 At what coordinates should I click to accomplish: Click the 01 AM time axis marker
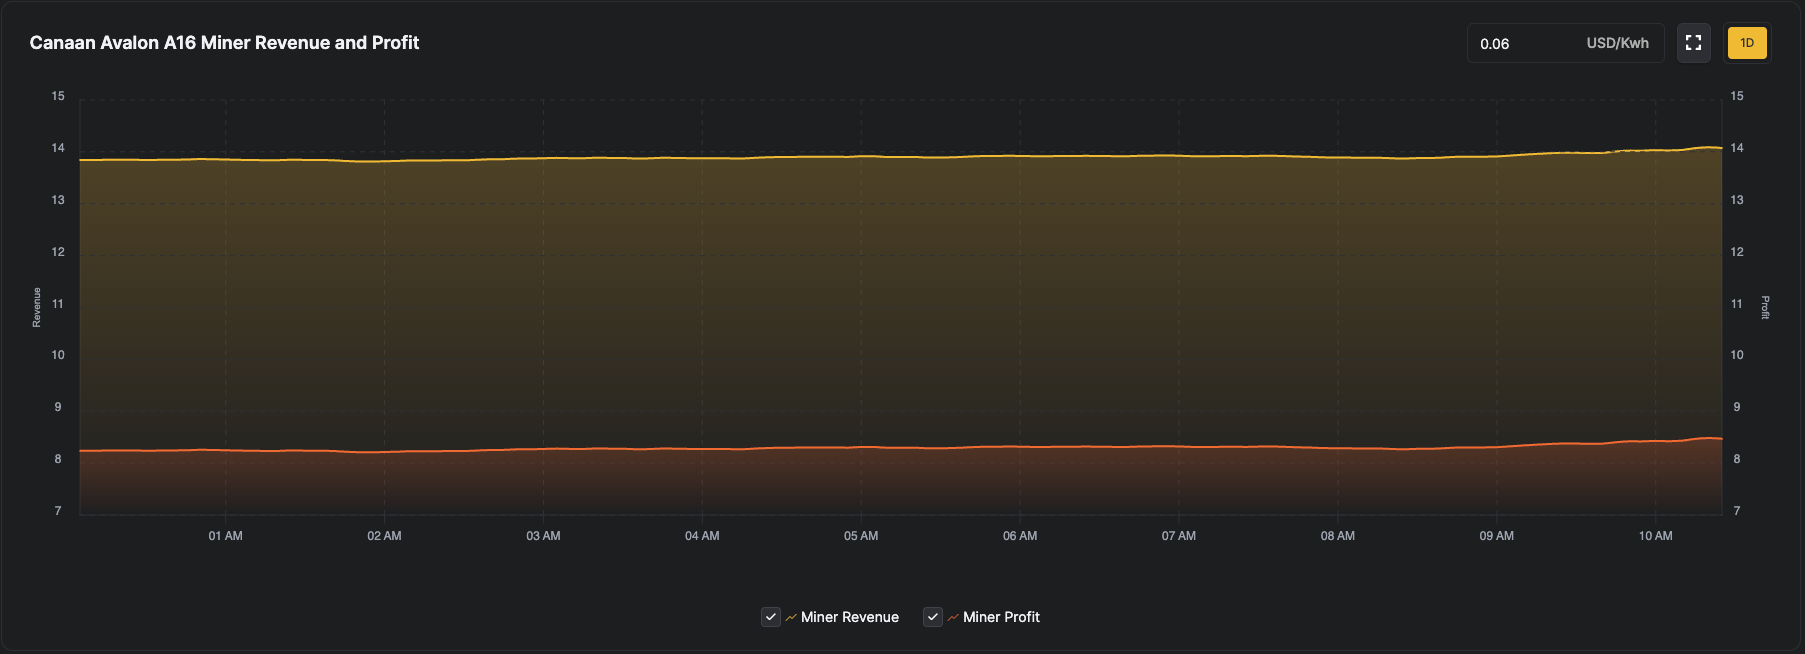coord(225,536)
